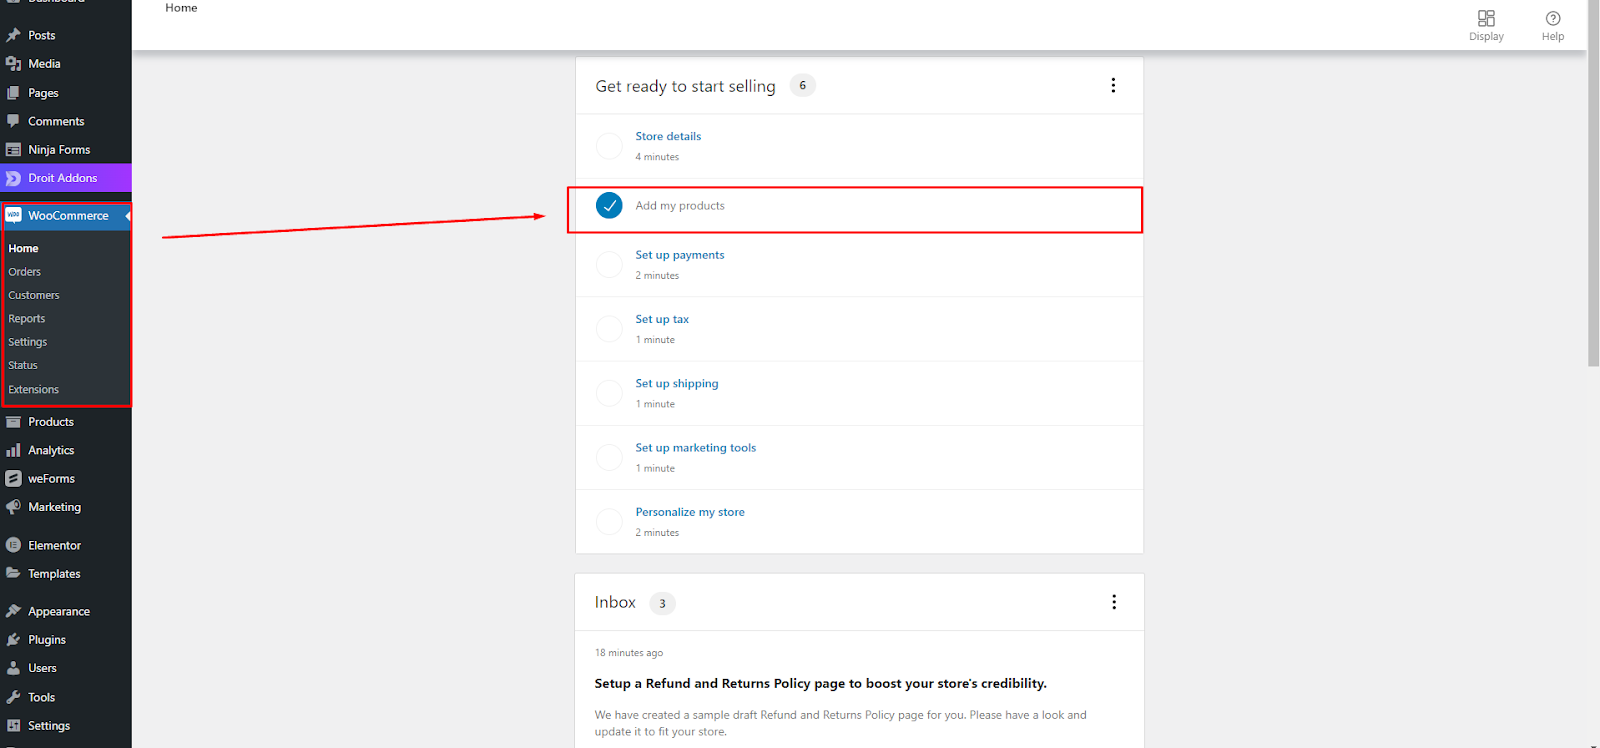This screenshot has width=1600, height=748.
Task: Click the Droit Addons logo icon
Action: coord(13,178)
